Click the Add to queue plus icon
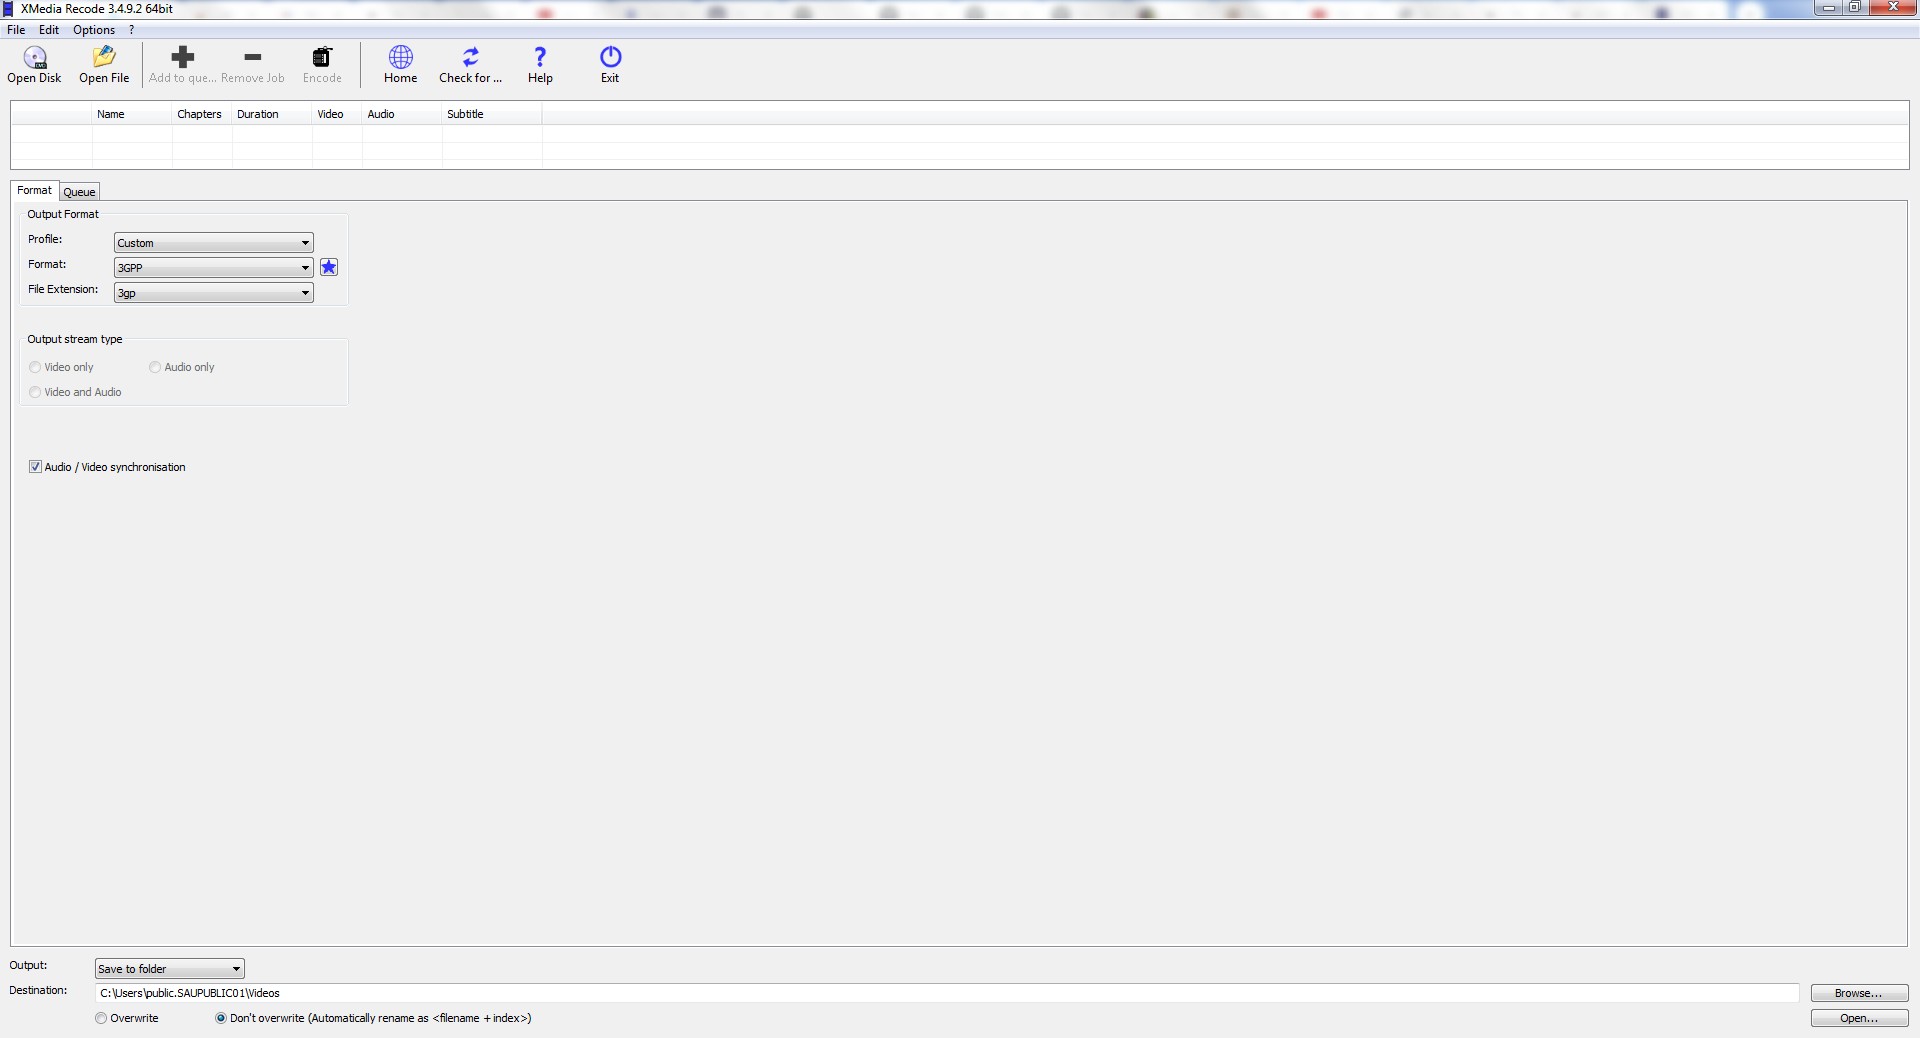Screen dimensions: 1920x1038 tap(183, 57)
